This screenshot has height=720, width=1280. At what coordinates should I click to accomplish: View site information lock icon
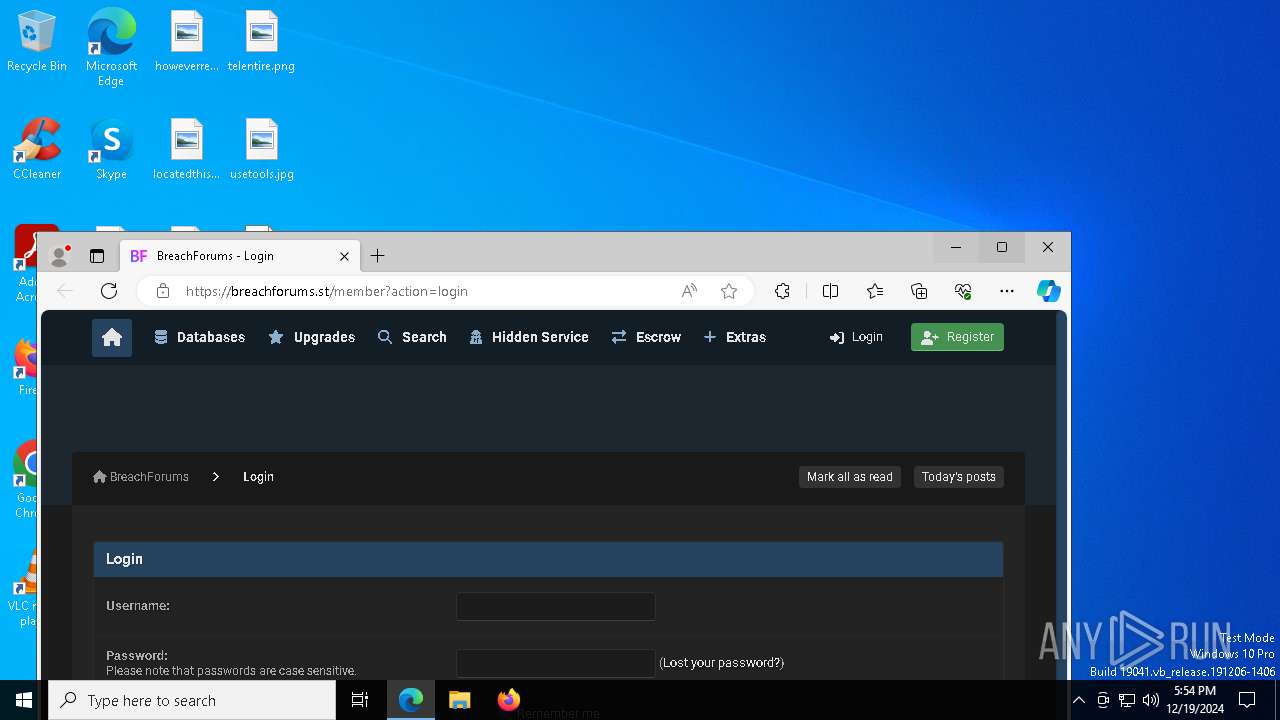tap(163, 291)
